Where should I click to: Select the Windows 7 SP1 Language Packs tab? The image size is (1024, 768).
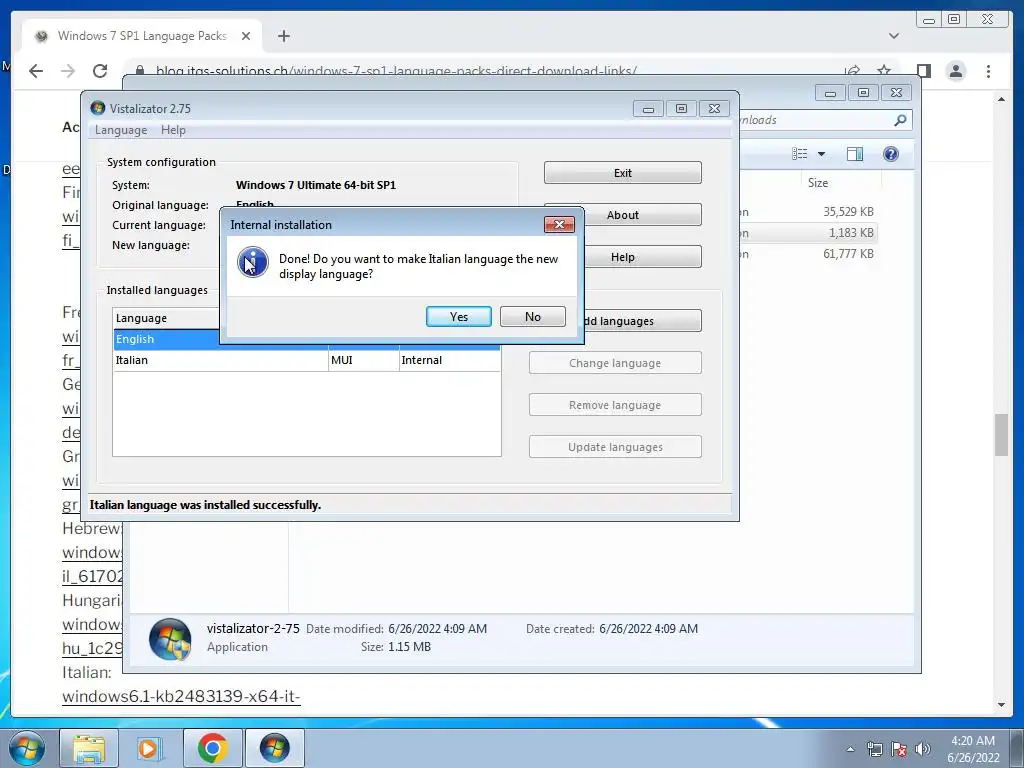(x=142, y=36)
